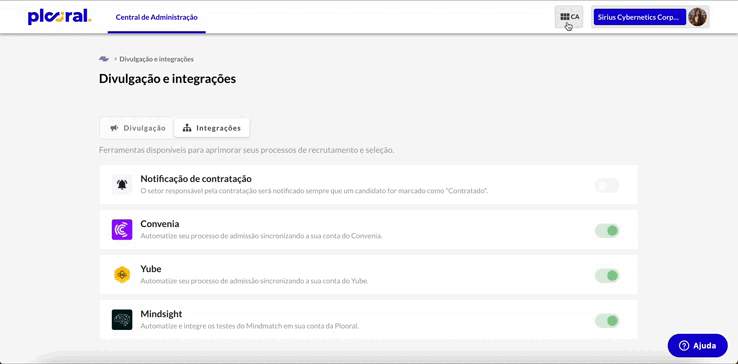Click the Ajuda help button
This screenshot has height=364, width=738.
pyautogui.click(x=698, y=346)
